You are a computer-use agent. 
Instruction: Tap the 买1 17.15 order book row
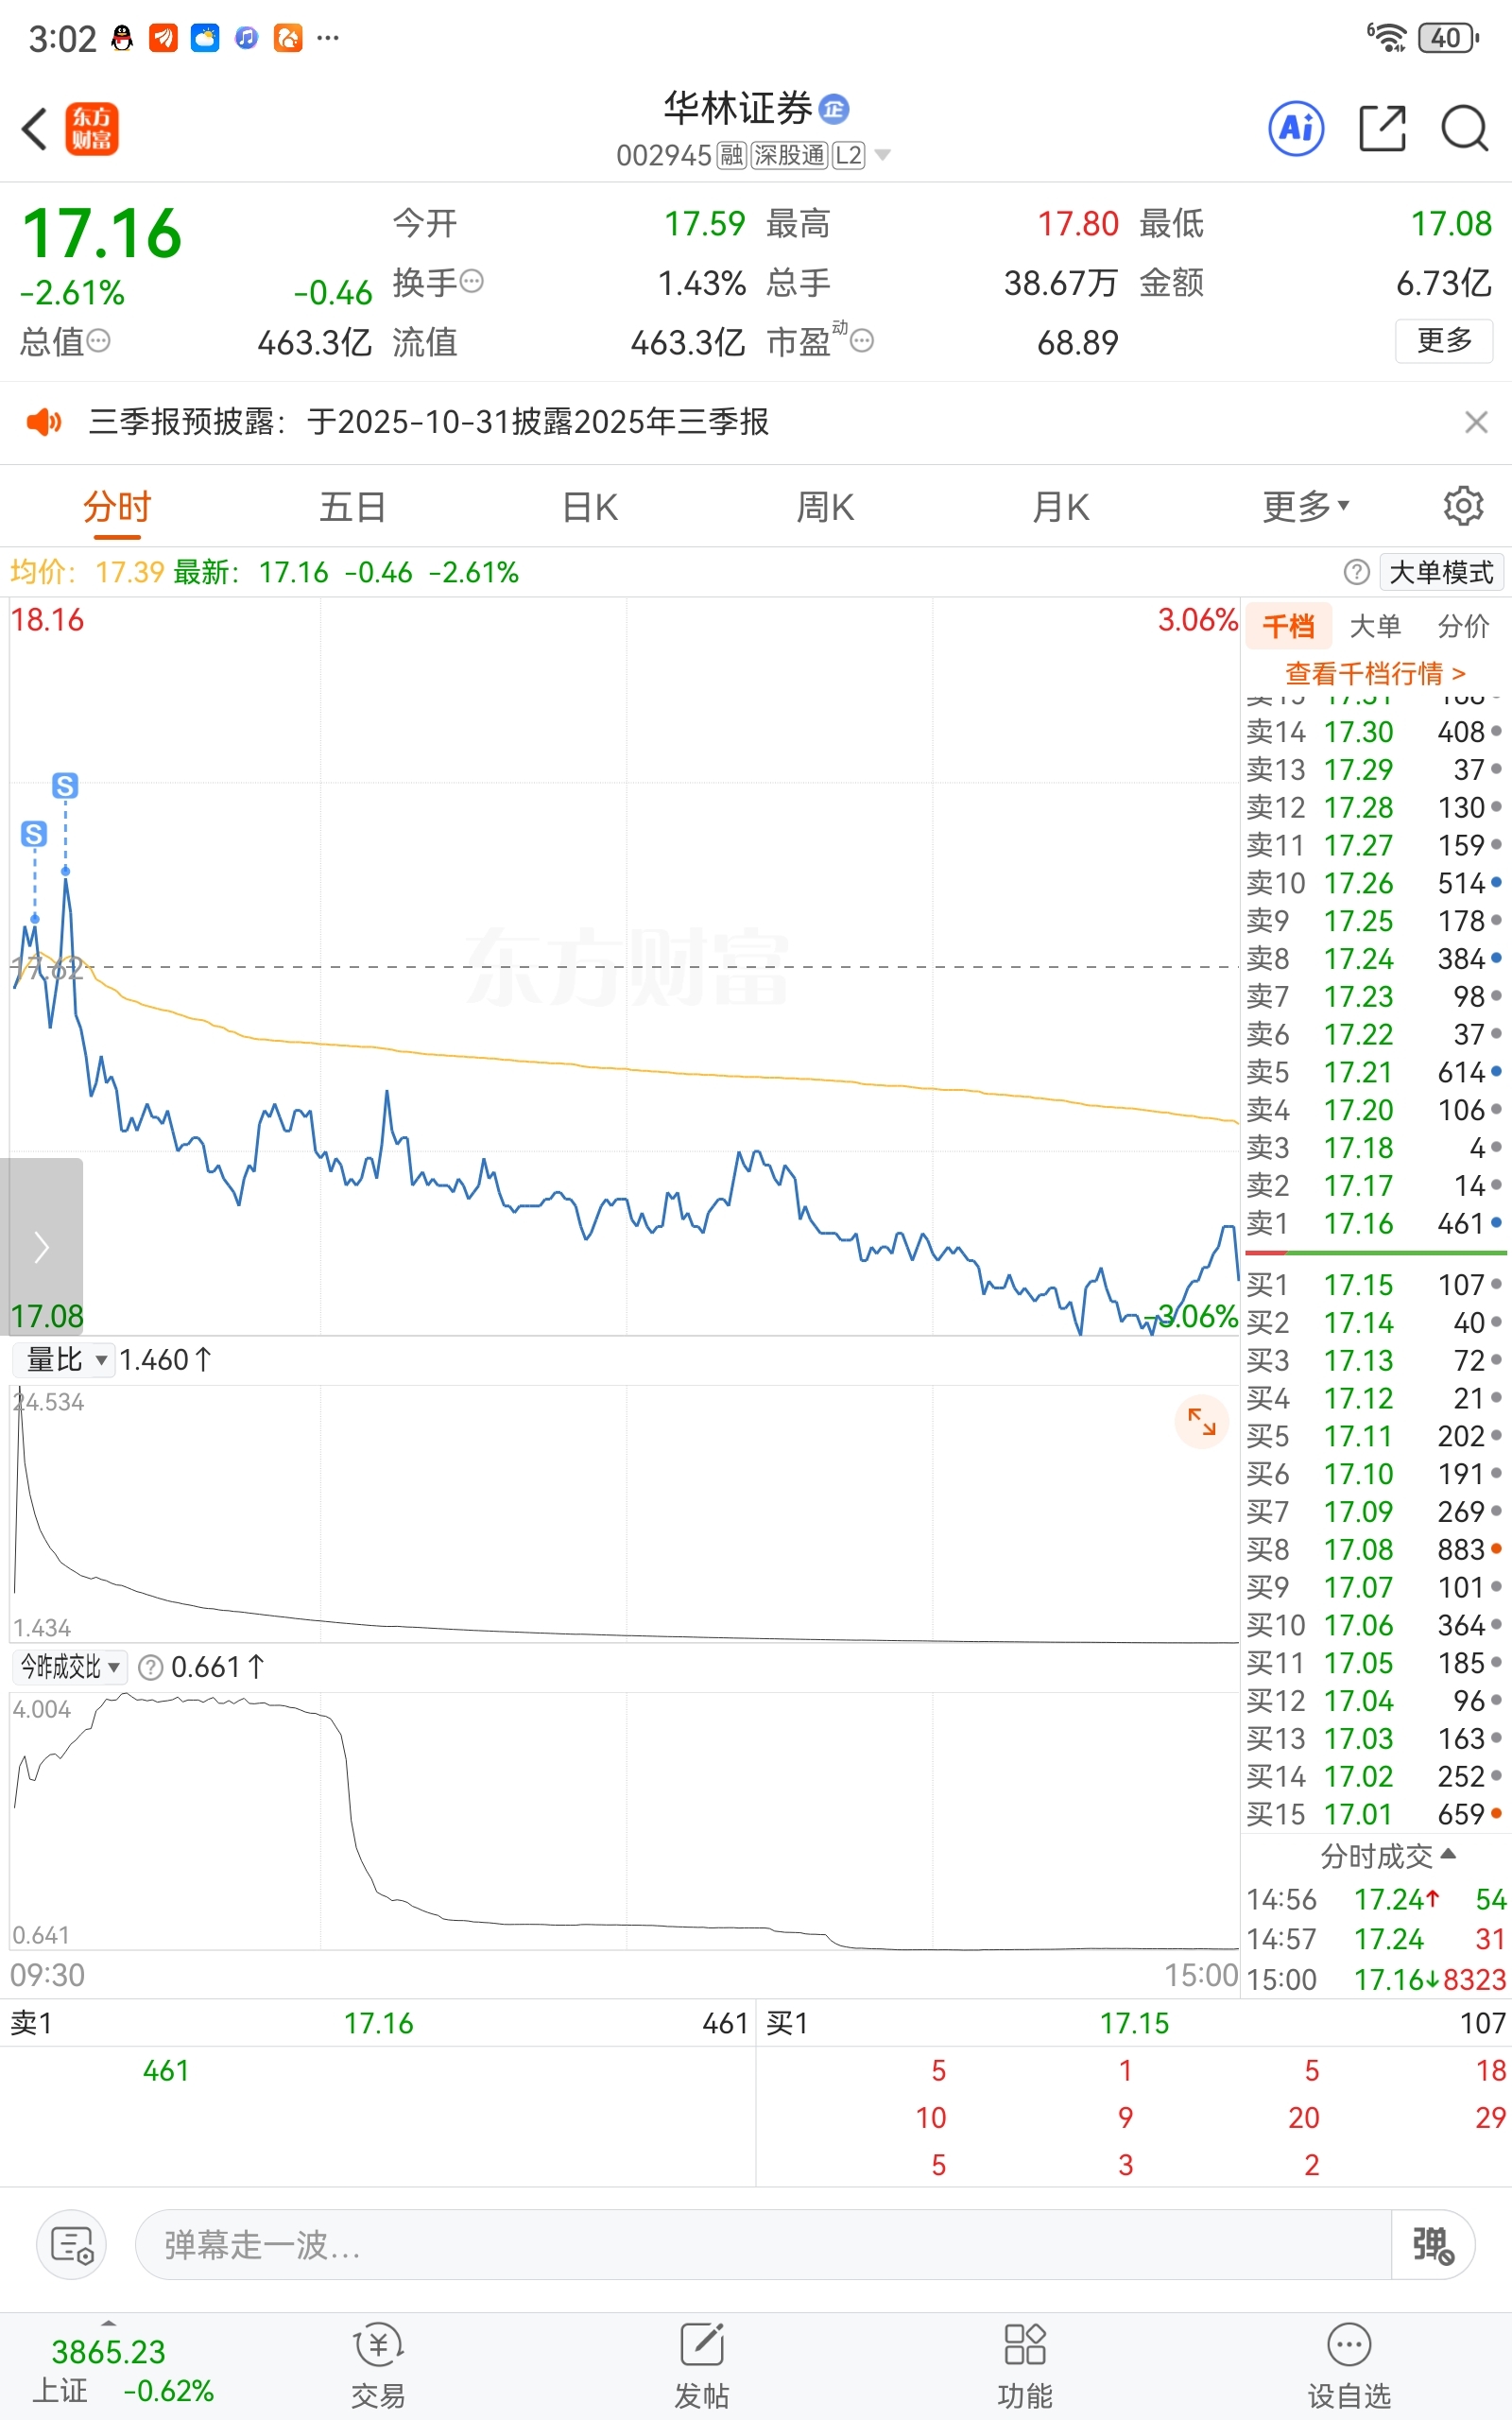tap(1375, 1285)
